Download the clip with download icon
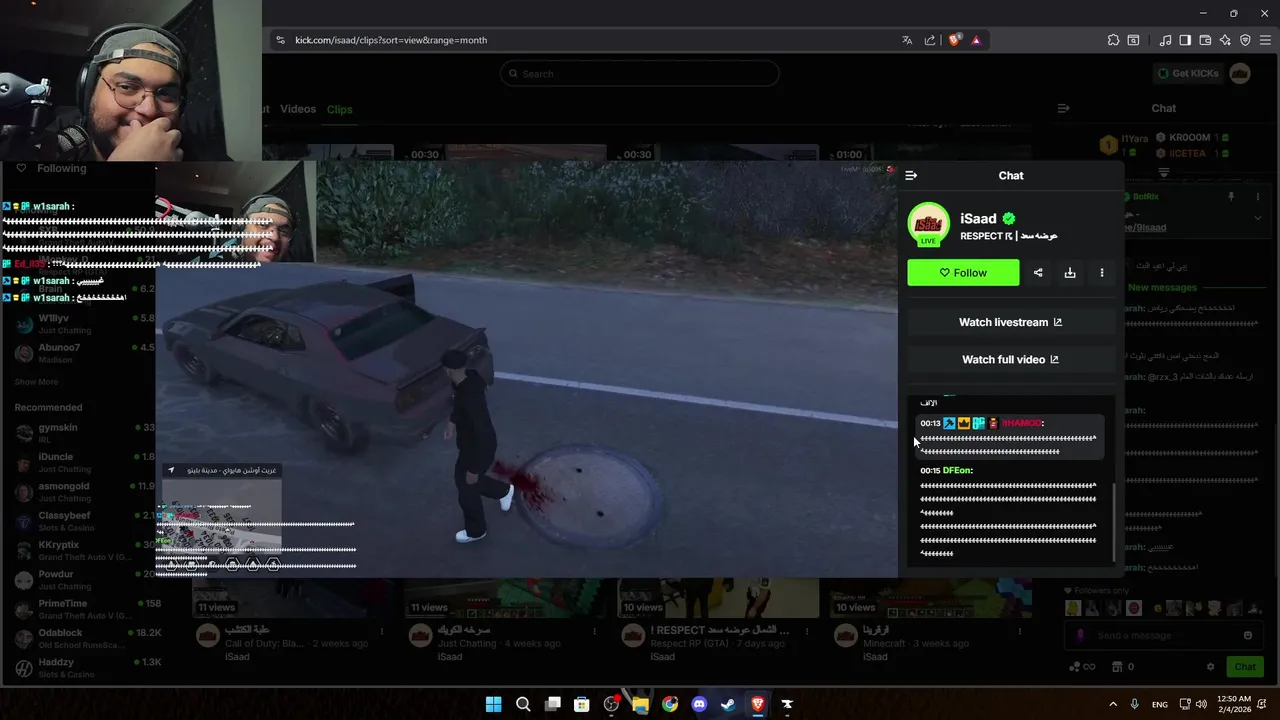Image resolution: width=1280 pixels, height=720 pixels. point(1070,273)
